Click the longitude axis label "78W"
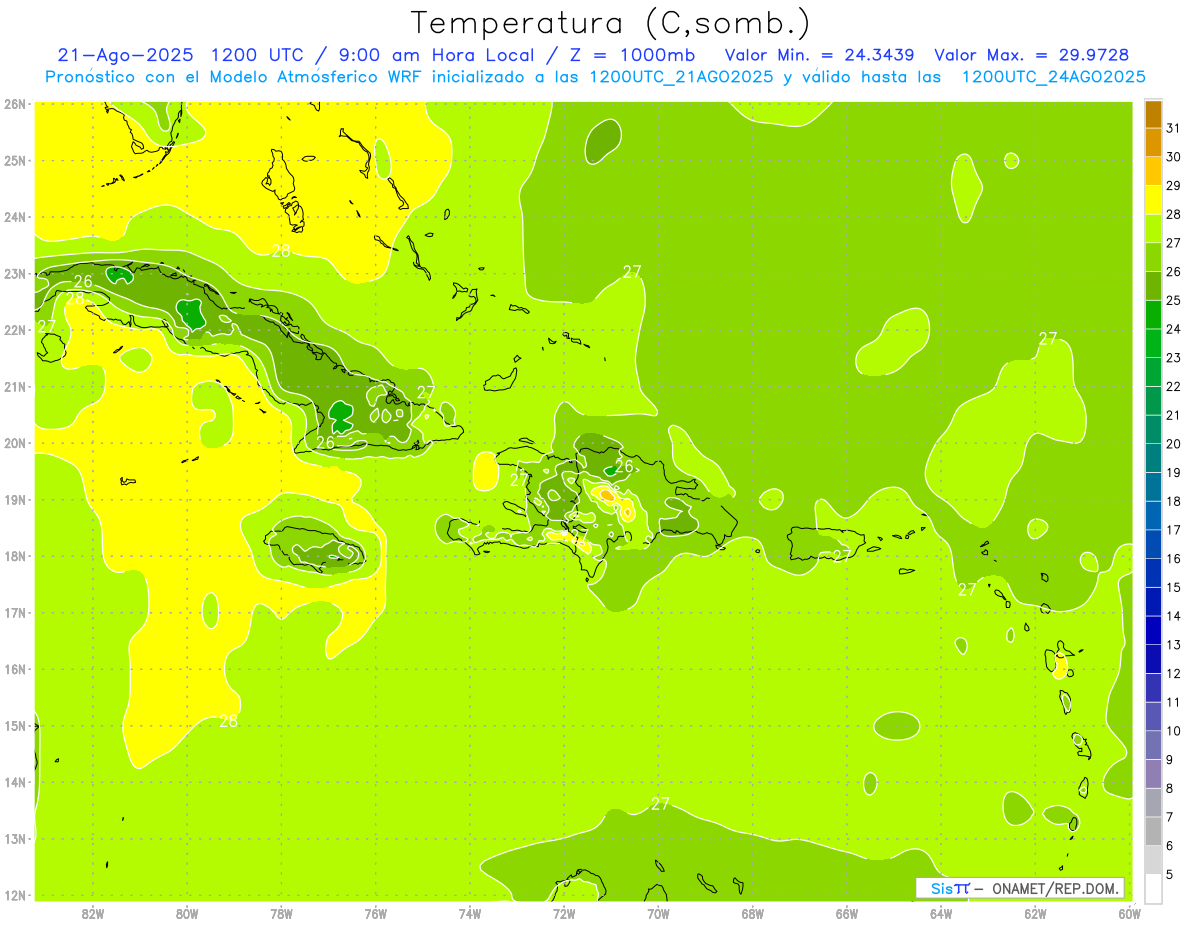 [281, 913]
